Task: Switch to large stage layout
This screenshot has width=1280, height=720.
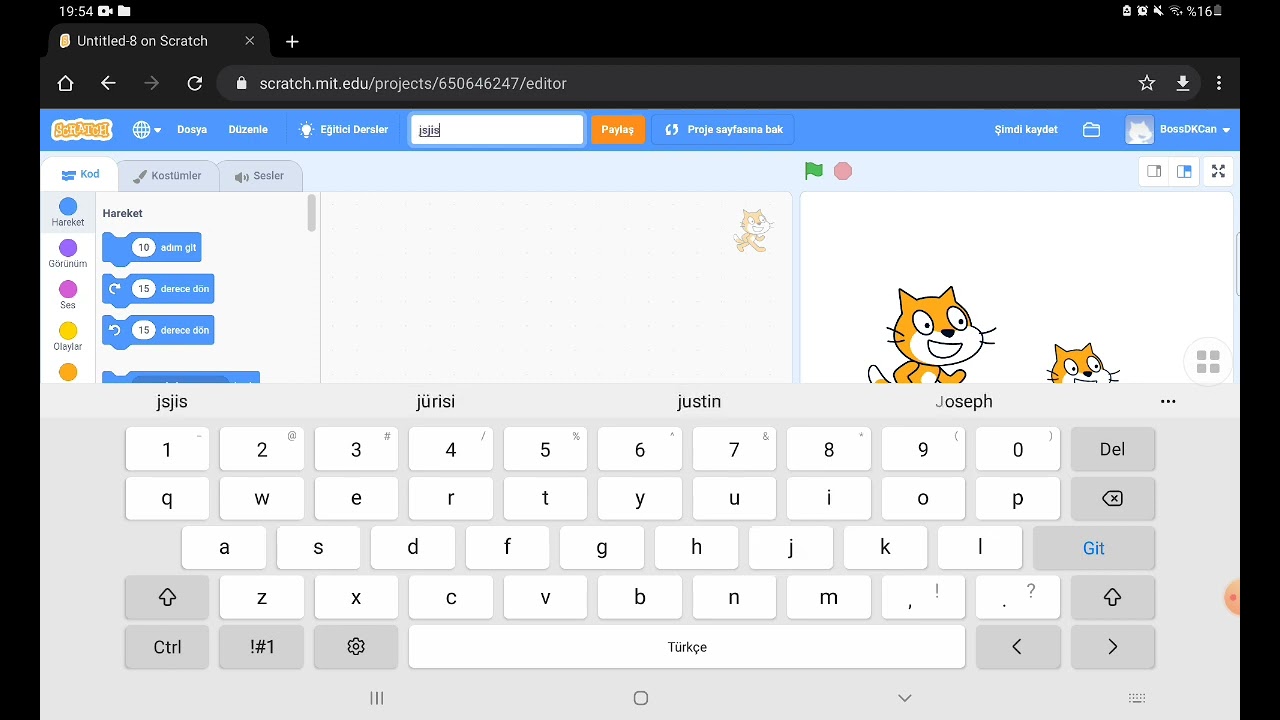Action: 1184,171
